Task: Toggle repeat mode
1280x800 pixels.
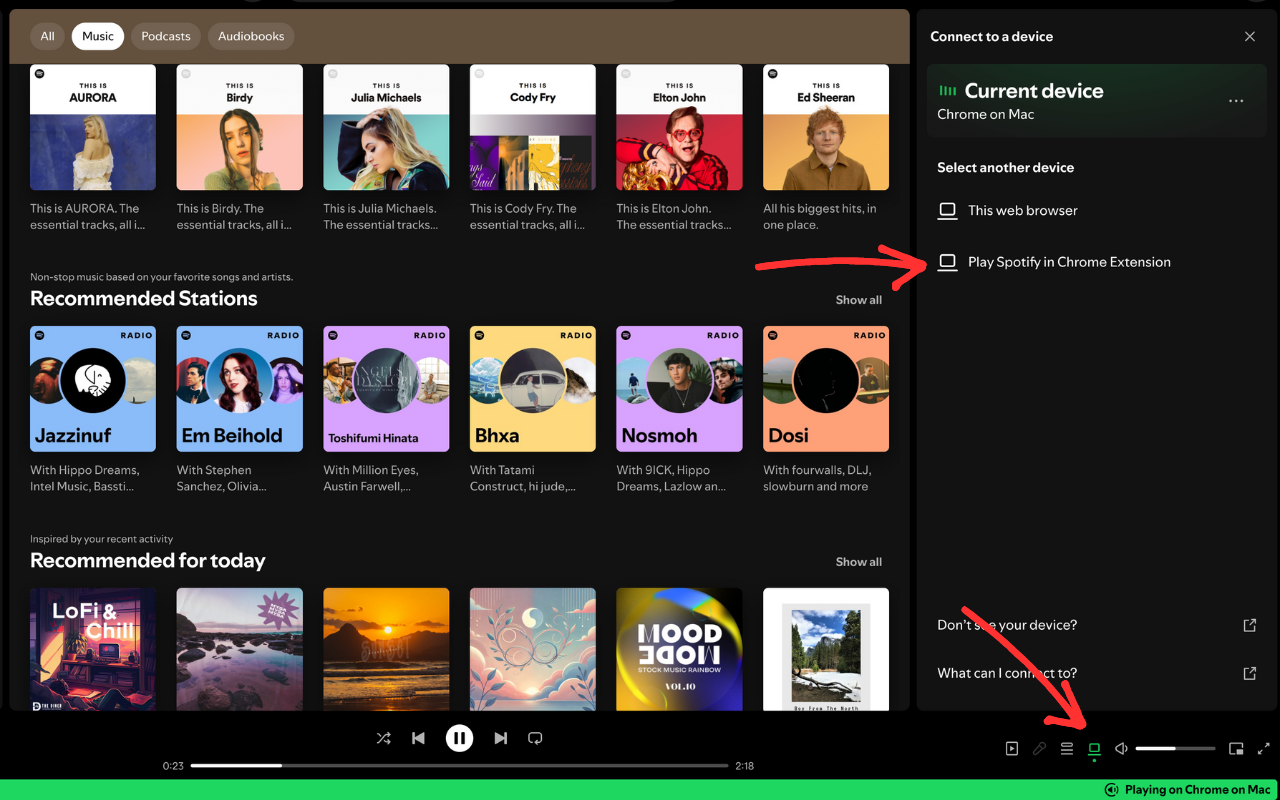Action: click(535, 739)
